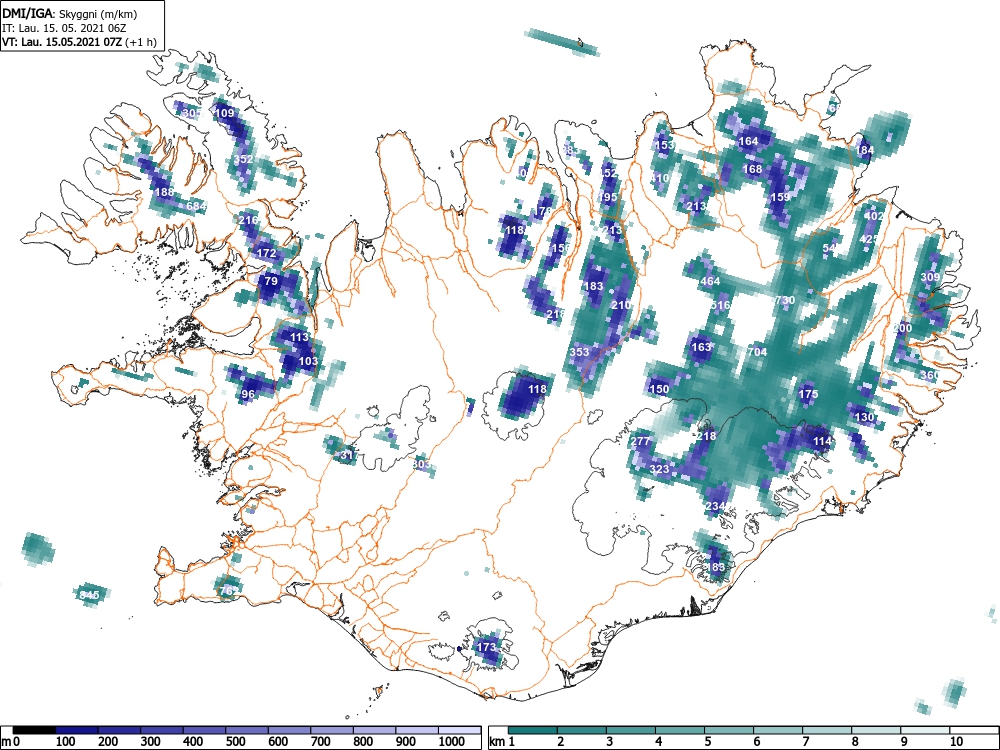Click the visibility value '150'
The width and height of the screenshot is (1000, 750).
(659, 389)
